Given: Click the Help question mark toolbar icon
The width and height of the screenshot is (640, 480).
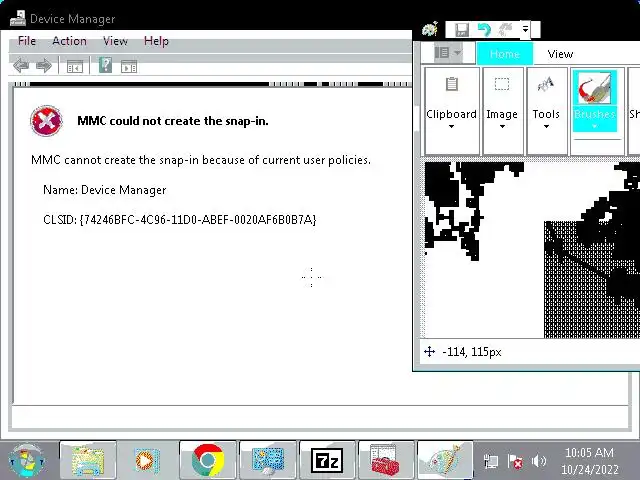Looking at the screenshot, I should point(105,65).
